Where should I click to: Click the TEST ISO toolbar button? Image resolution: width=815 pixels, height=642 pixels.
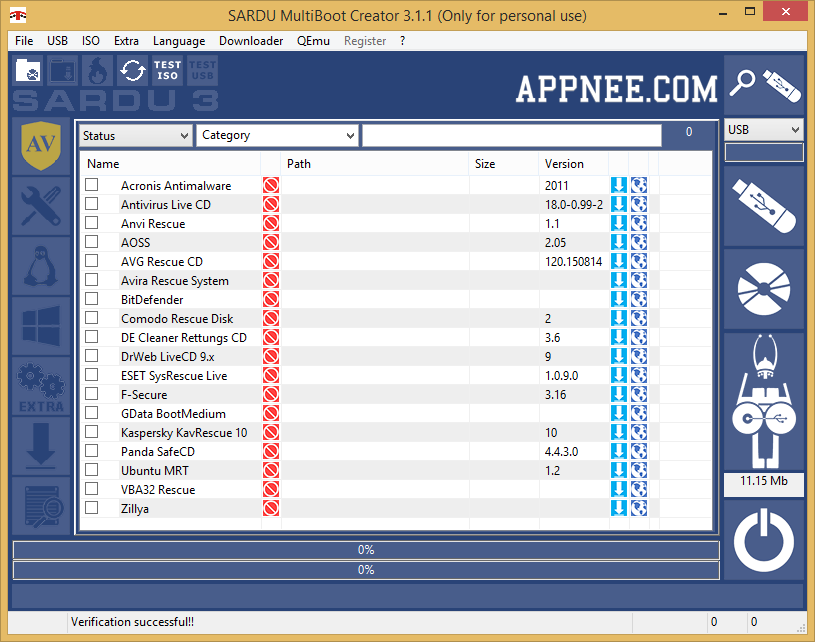coord(167,70)
